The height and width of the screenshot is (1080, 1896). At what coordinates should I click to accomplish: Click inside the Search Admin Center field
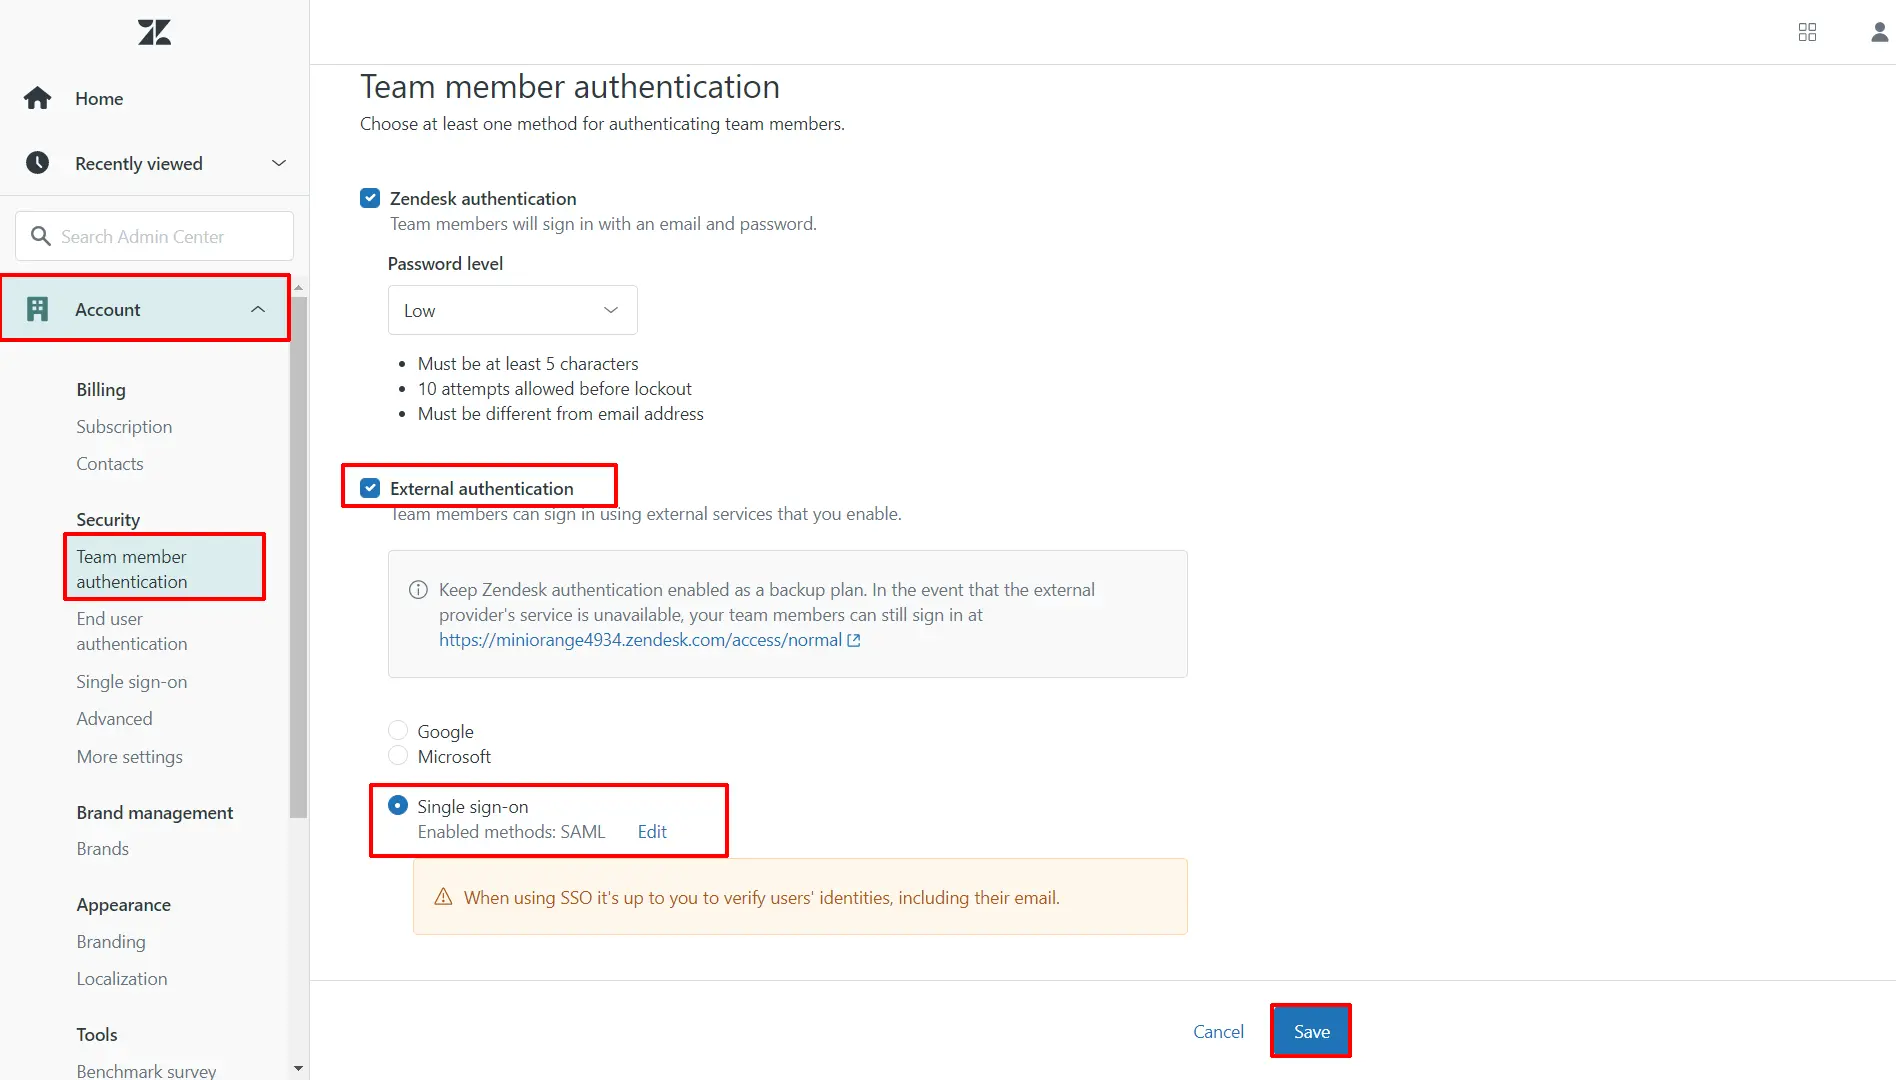point(153,236)
